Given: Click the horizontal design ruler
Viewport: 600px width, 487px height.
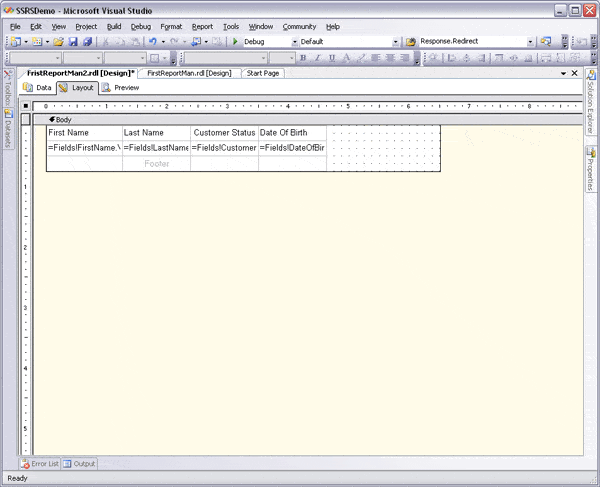Looking at the screenshot, I should click(x=308, y=106).
